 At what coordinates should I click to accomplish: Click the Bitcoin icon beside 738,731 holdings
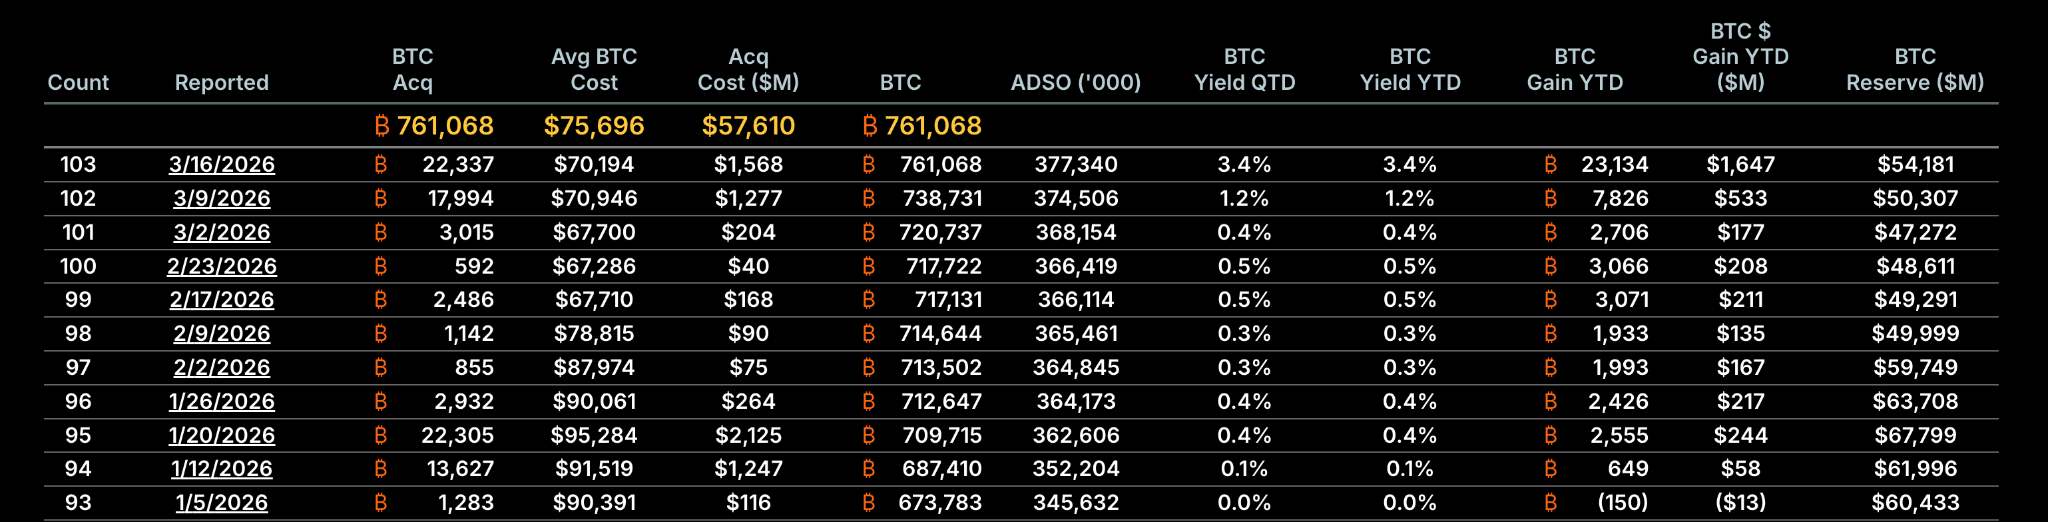point(868,199)
